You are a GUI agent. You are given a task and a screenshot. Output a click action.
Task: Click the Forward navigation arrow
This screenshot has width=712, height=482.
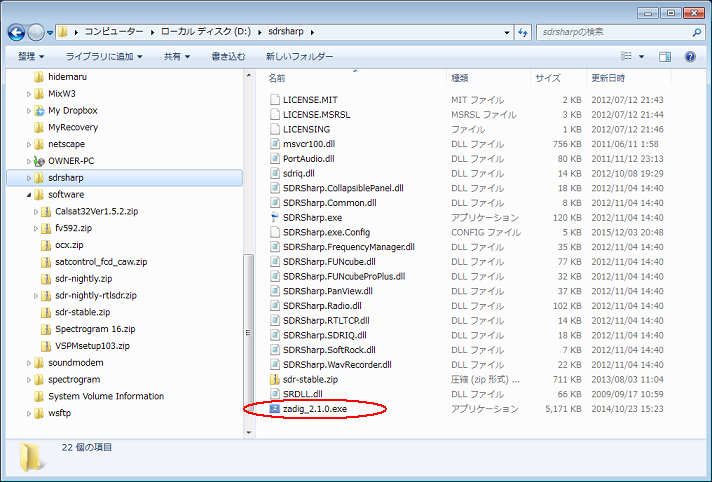tap(36, 32)
